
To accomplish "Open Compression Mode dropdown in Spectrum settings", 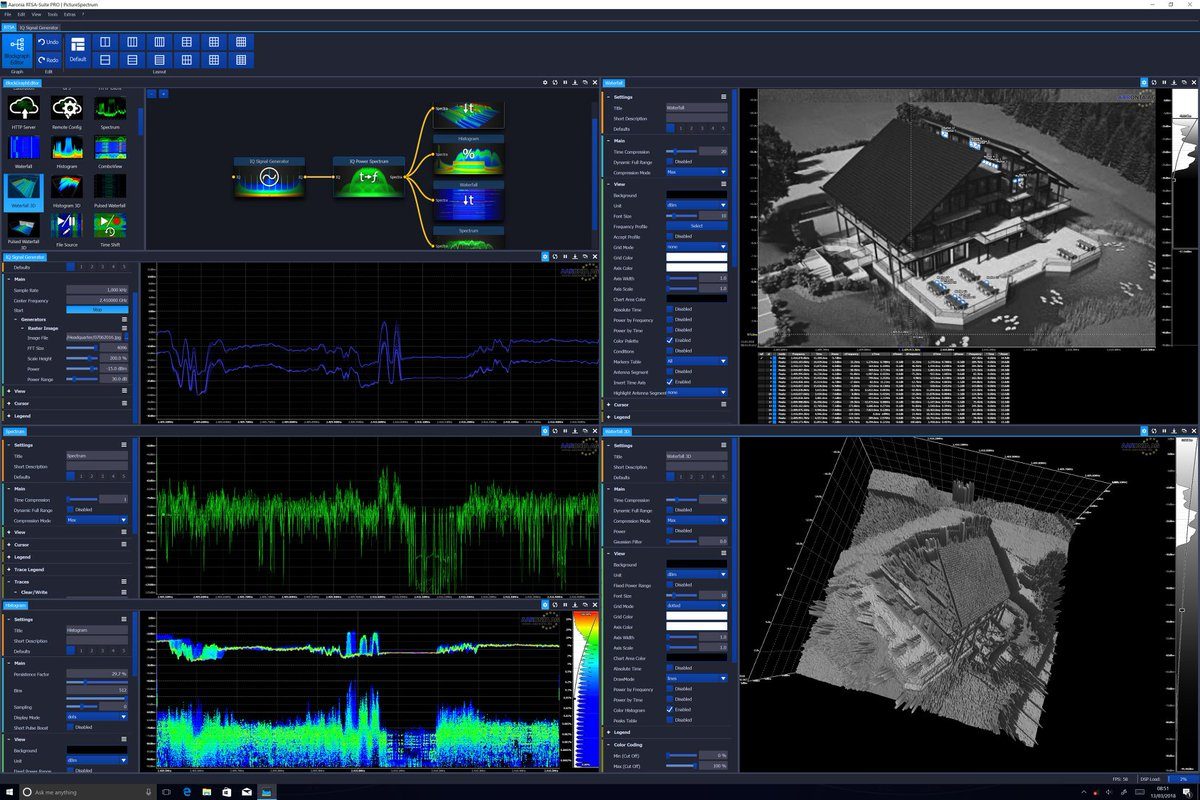I will click(97, 520).
